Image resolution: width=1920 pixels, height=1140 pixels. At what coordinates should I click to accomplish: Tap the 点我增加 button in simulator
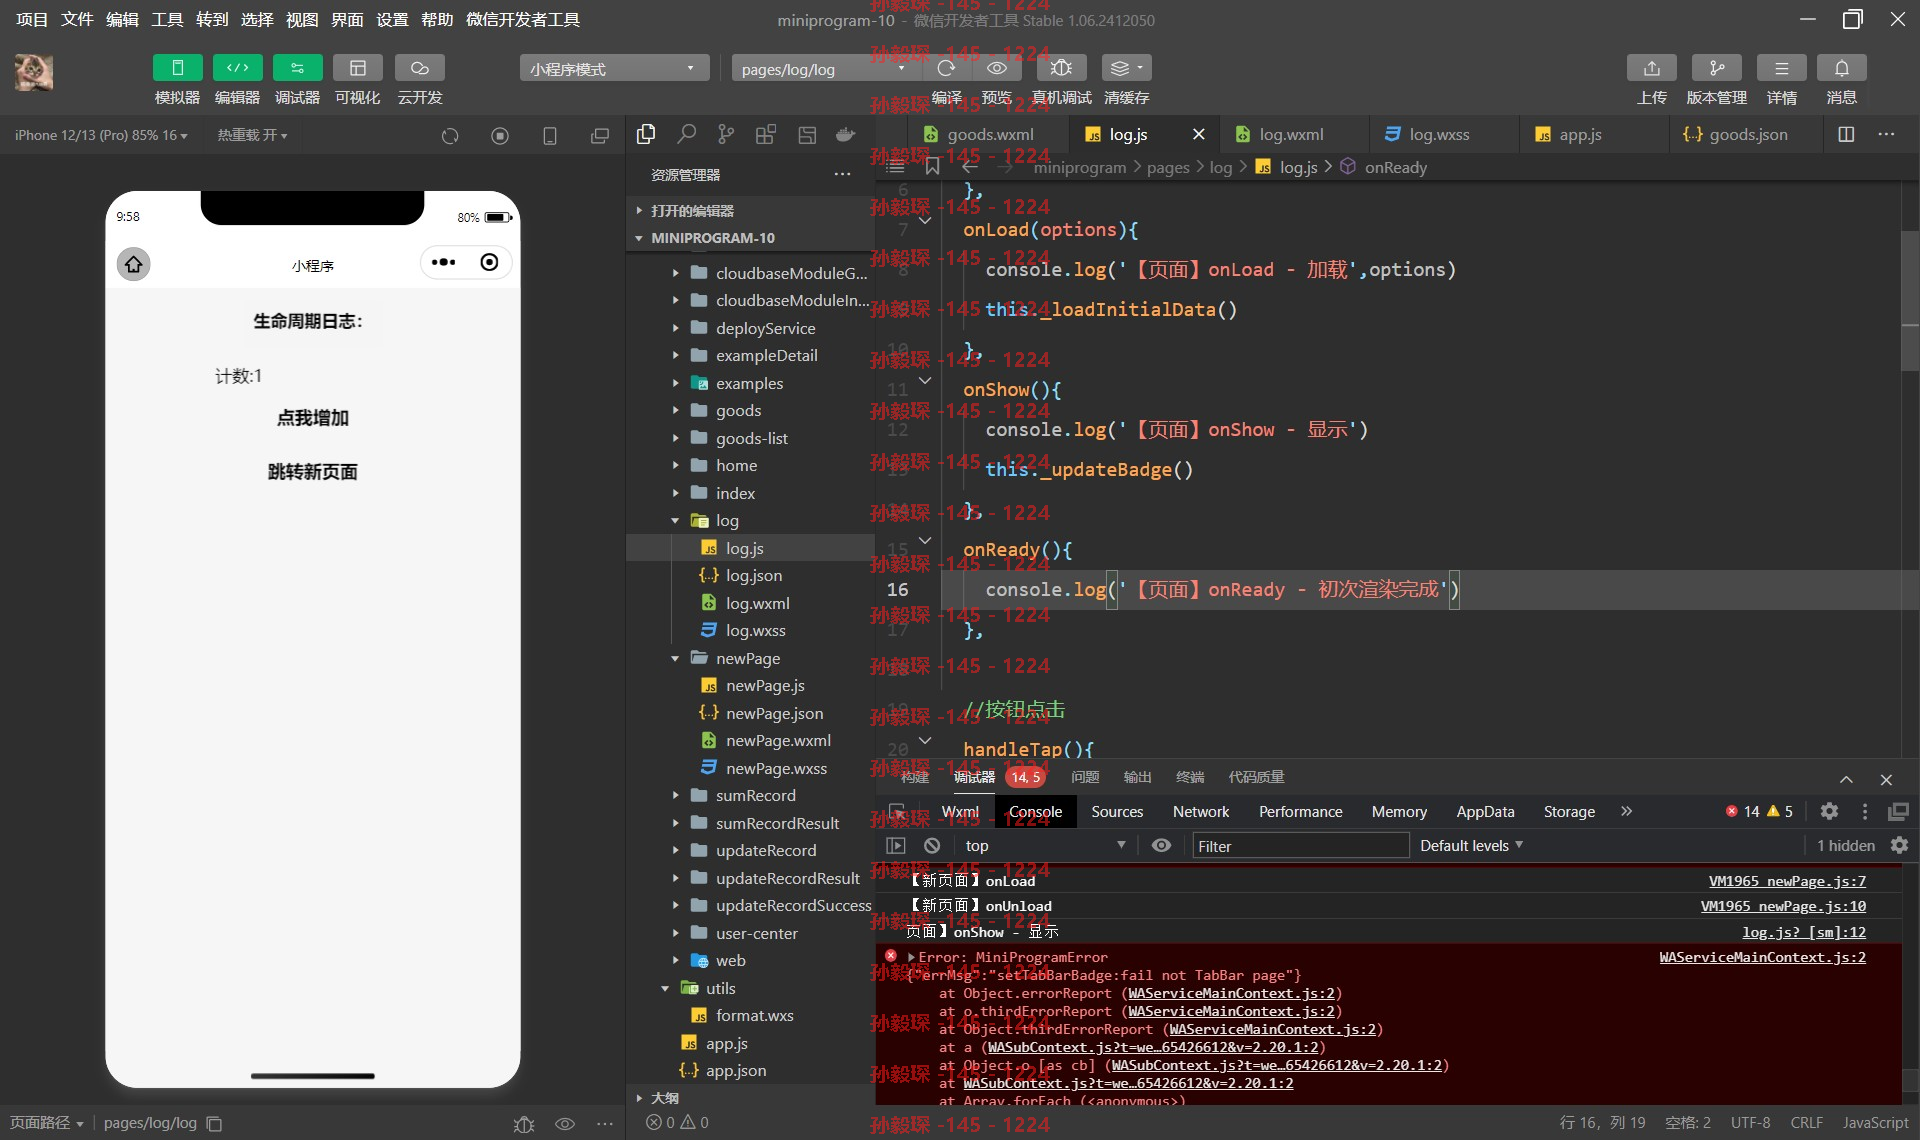tap(312, 418)
